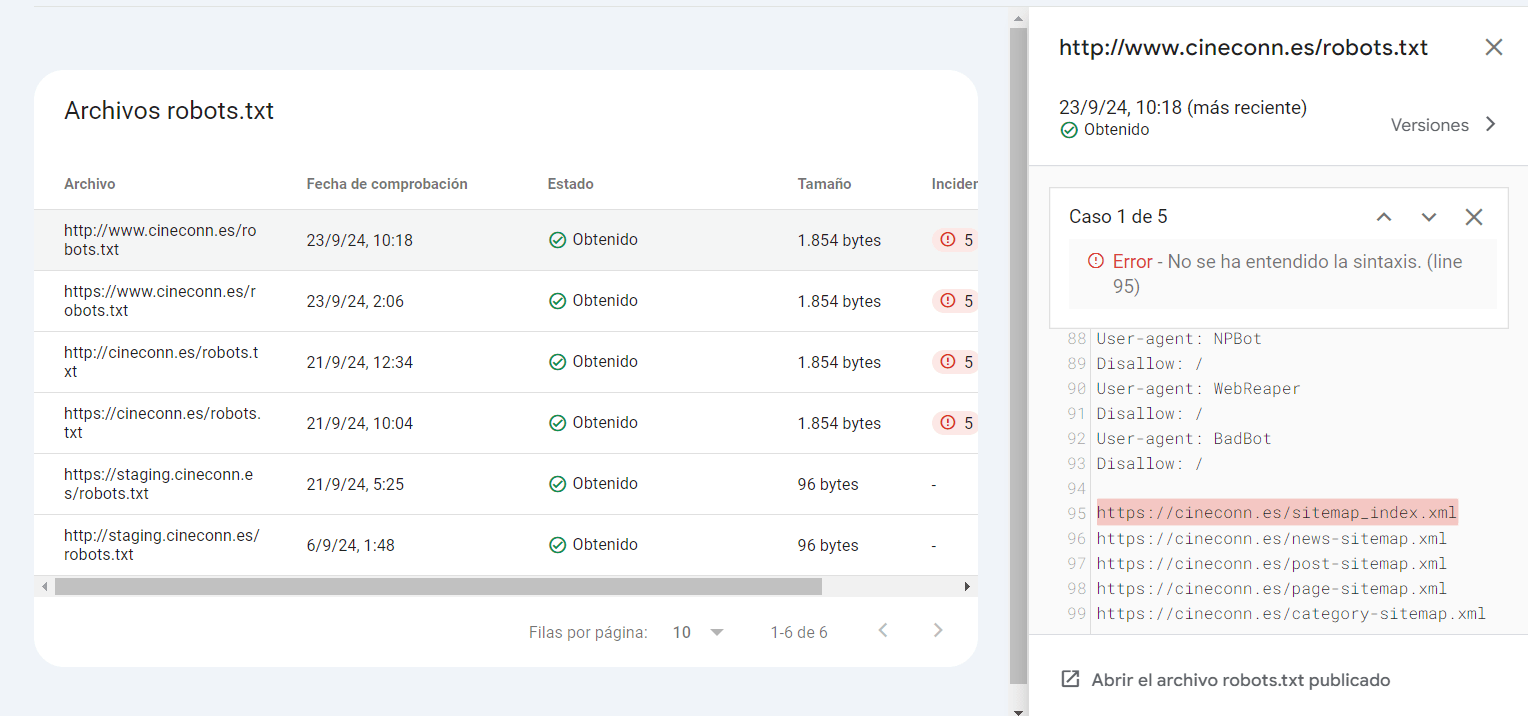The width and height of the screenshot is (1528, 716).
Task: Go to next error case
Action: tap(1429, 217)
